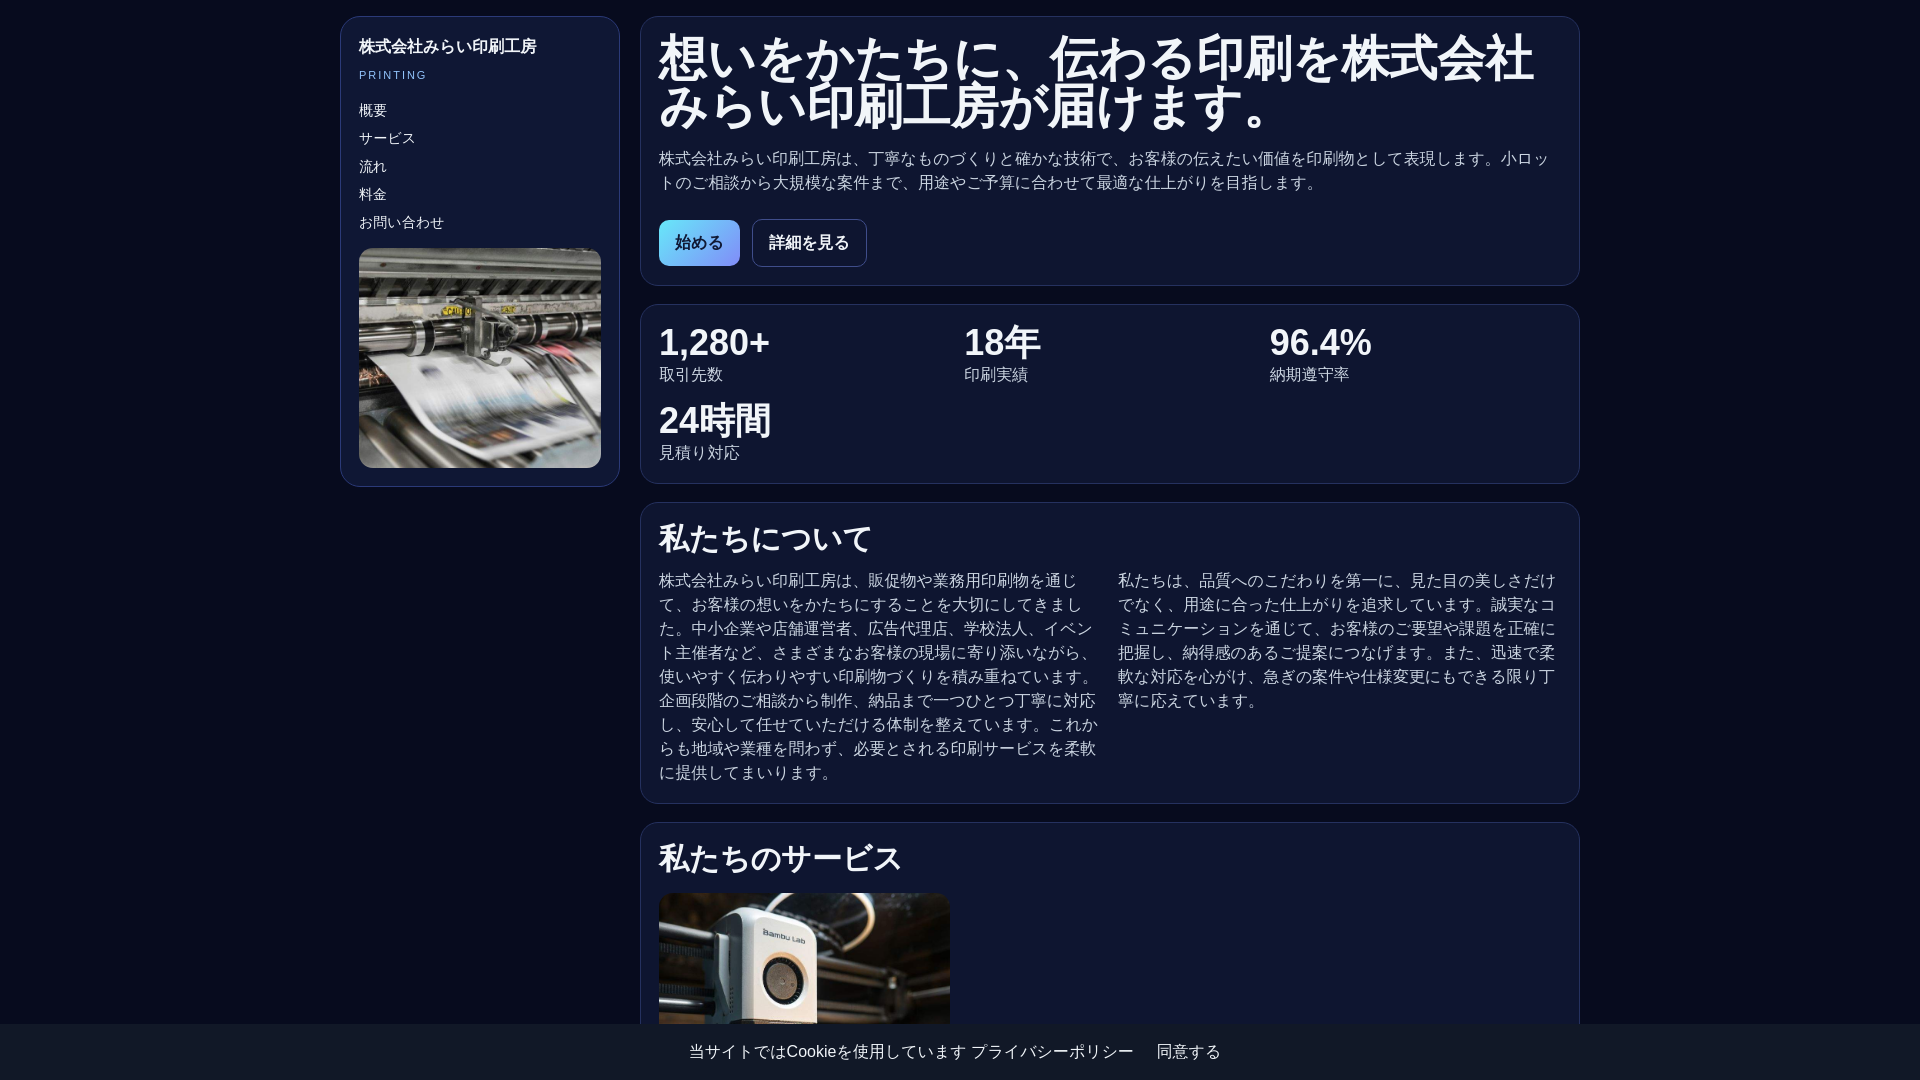Click the about paragraph starting 私たちは、品質へのこだわり
1920x1080 pixels.
(x=1338, y=641)
